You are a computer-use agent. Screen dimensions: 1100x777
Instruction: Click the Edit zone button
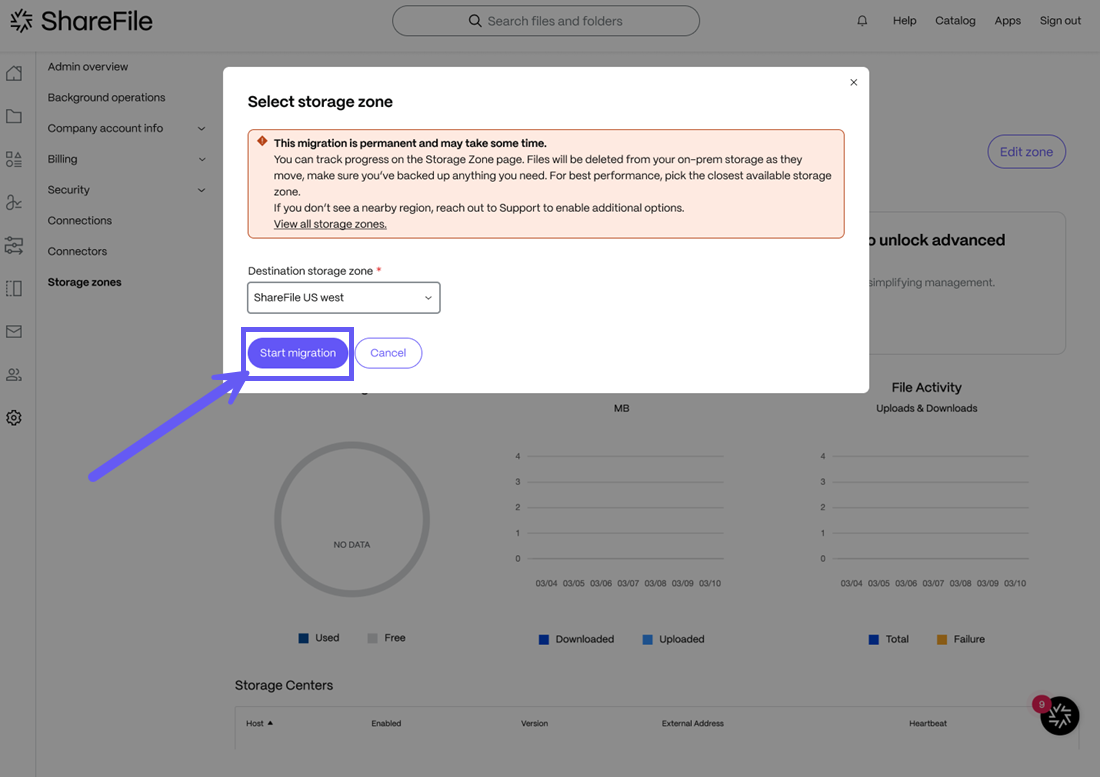click(1026, 151)
